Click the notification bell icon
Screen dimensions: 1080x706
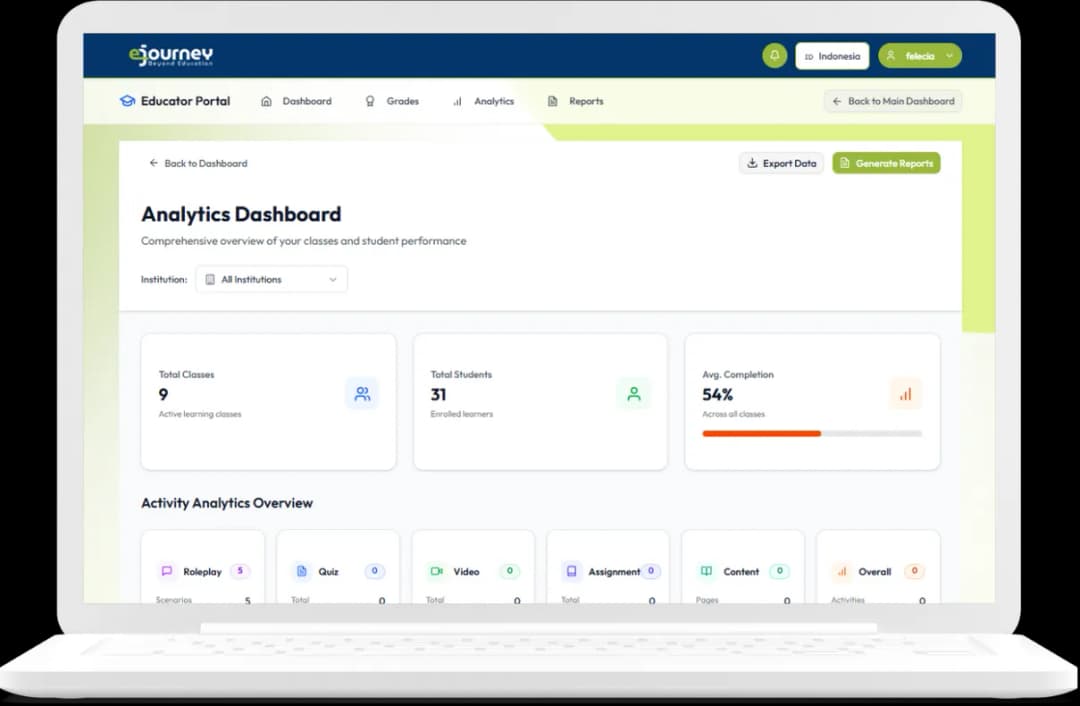click(x=774, y=56)
